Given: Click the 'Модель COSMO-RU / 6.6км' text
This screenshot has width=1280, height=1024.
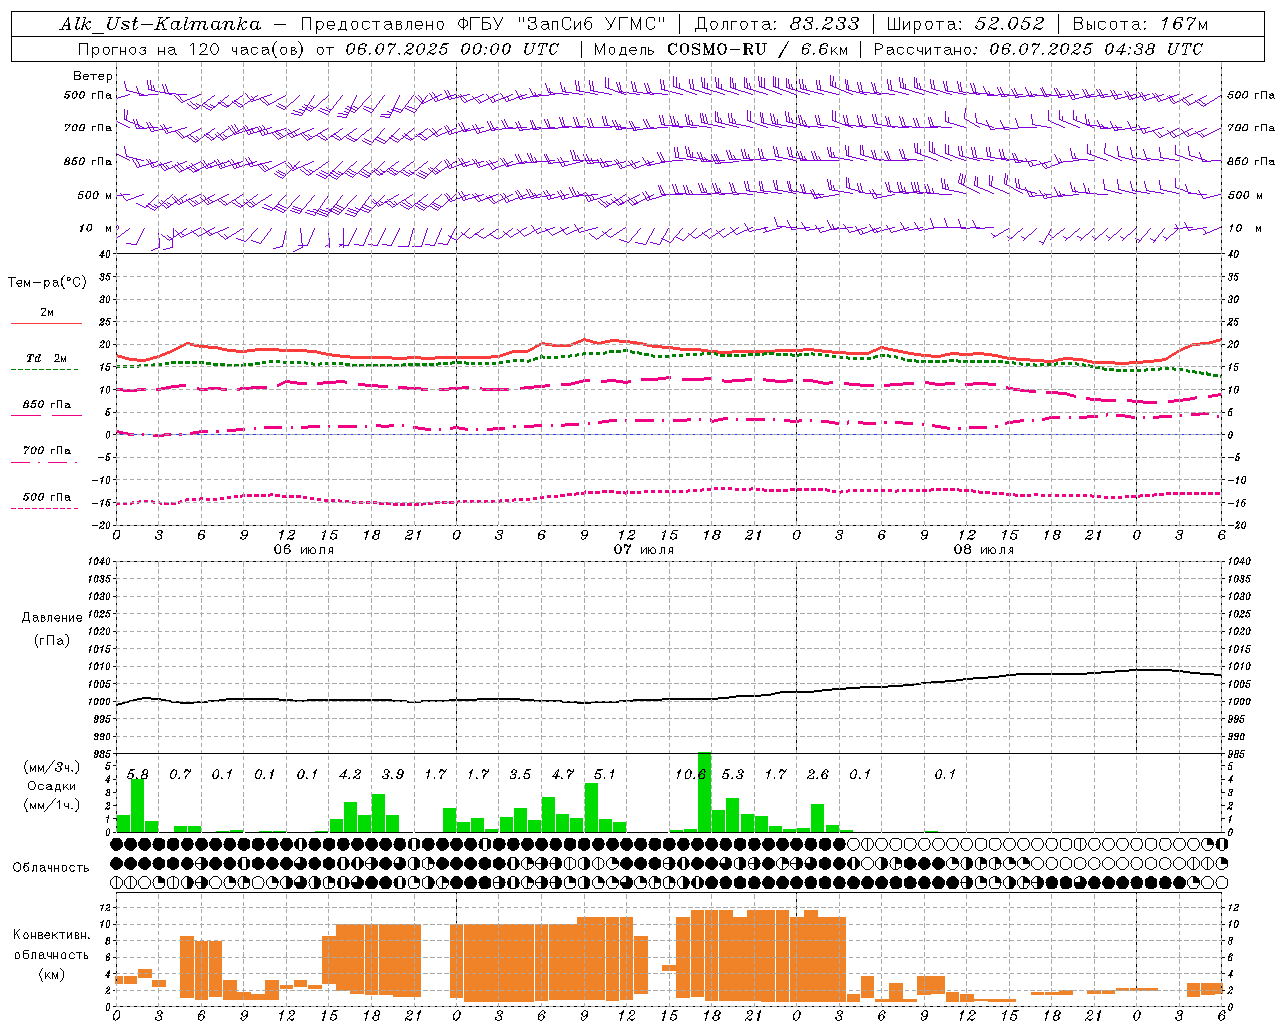Looking at the screenshot, I should click(719, 49).
